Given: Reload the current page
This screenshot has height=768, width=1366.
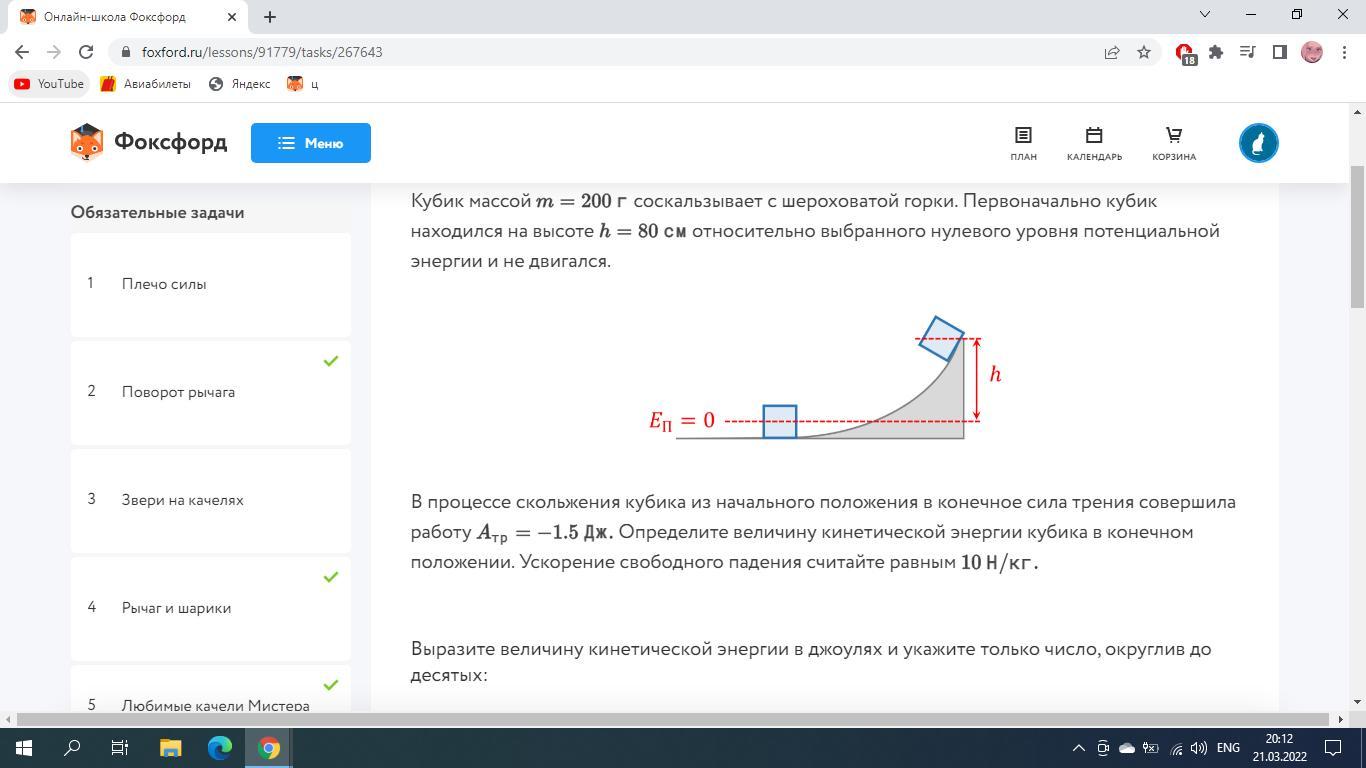Looking at the screenshot, I should coord(86,52).
